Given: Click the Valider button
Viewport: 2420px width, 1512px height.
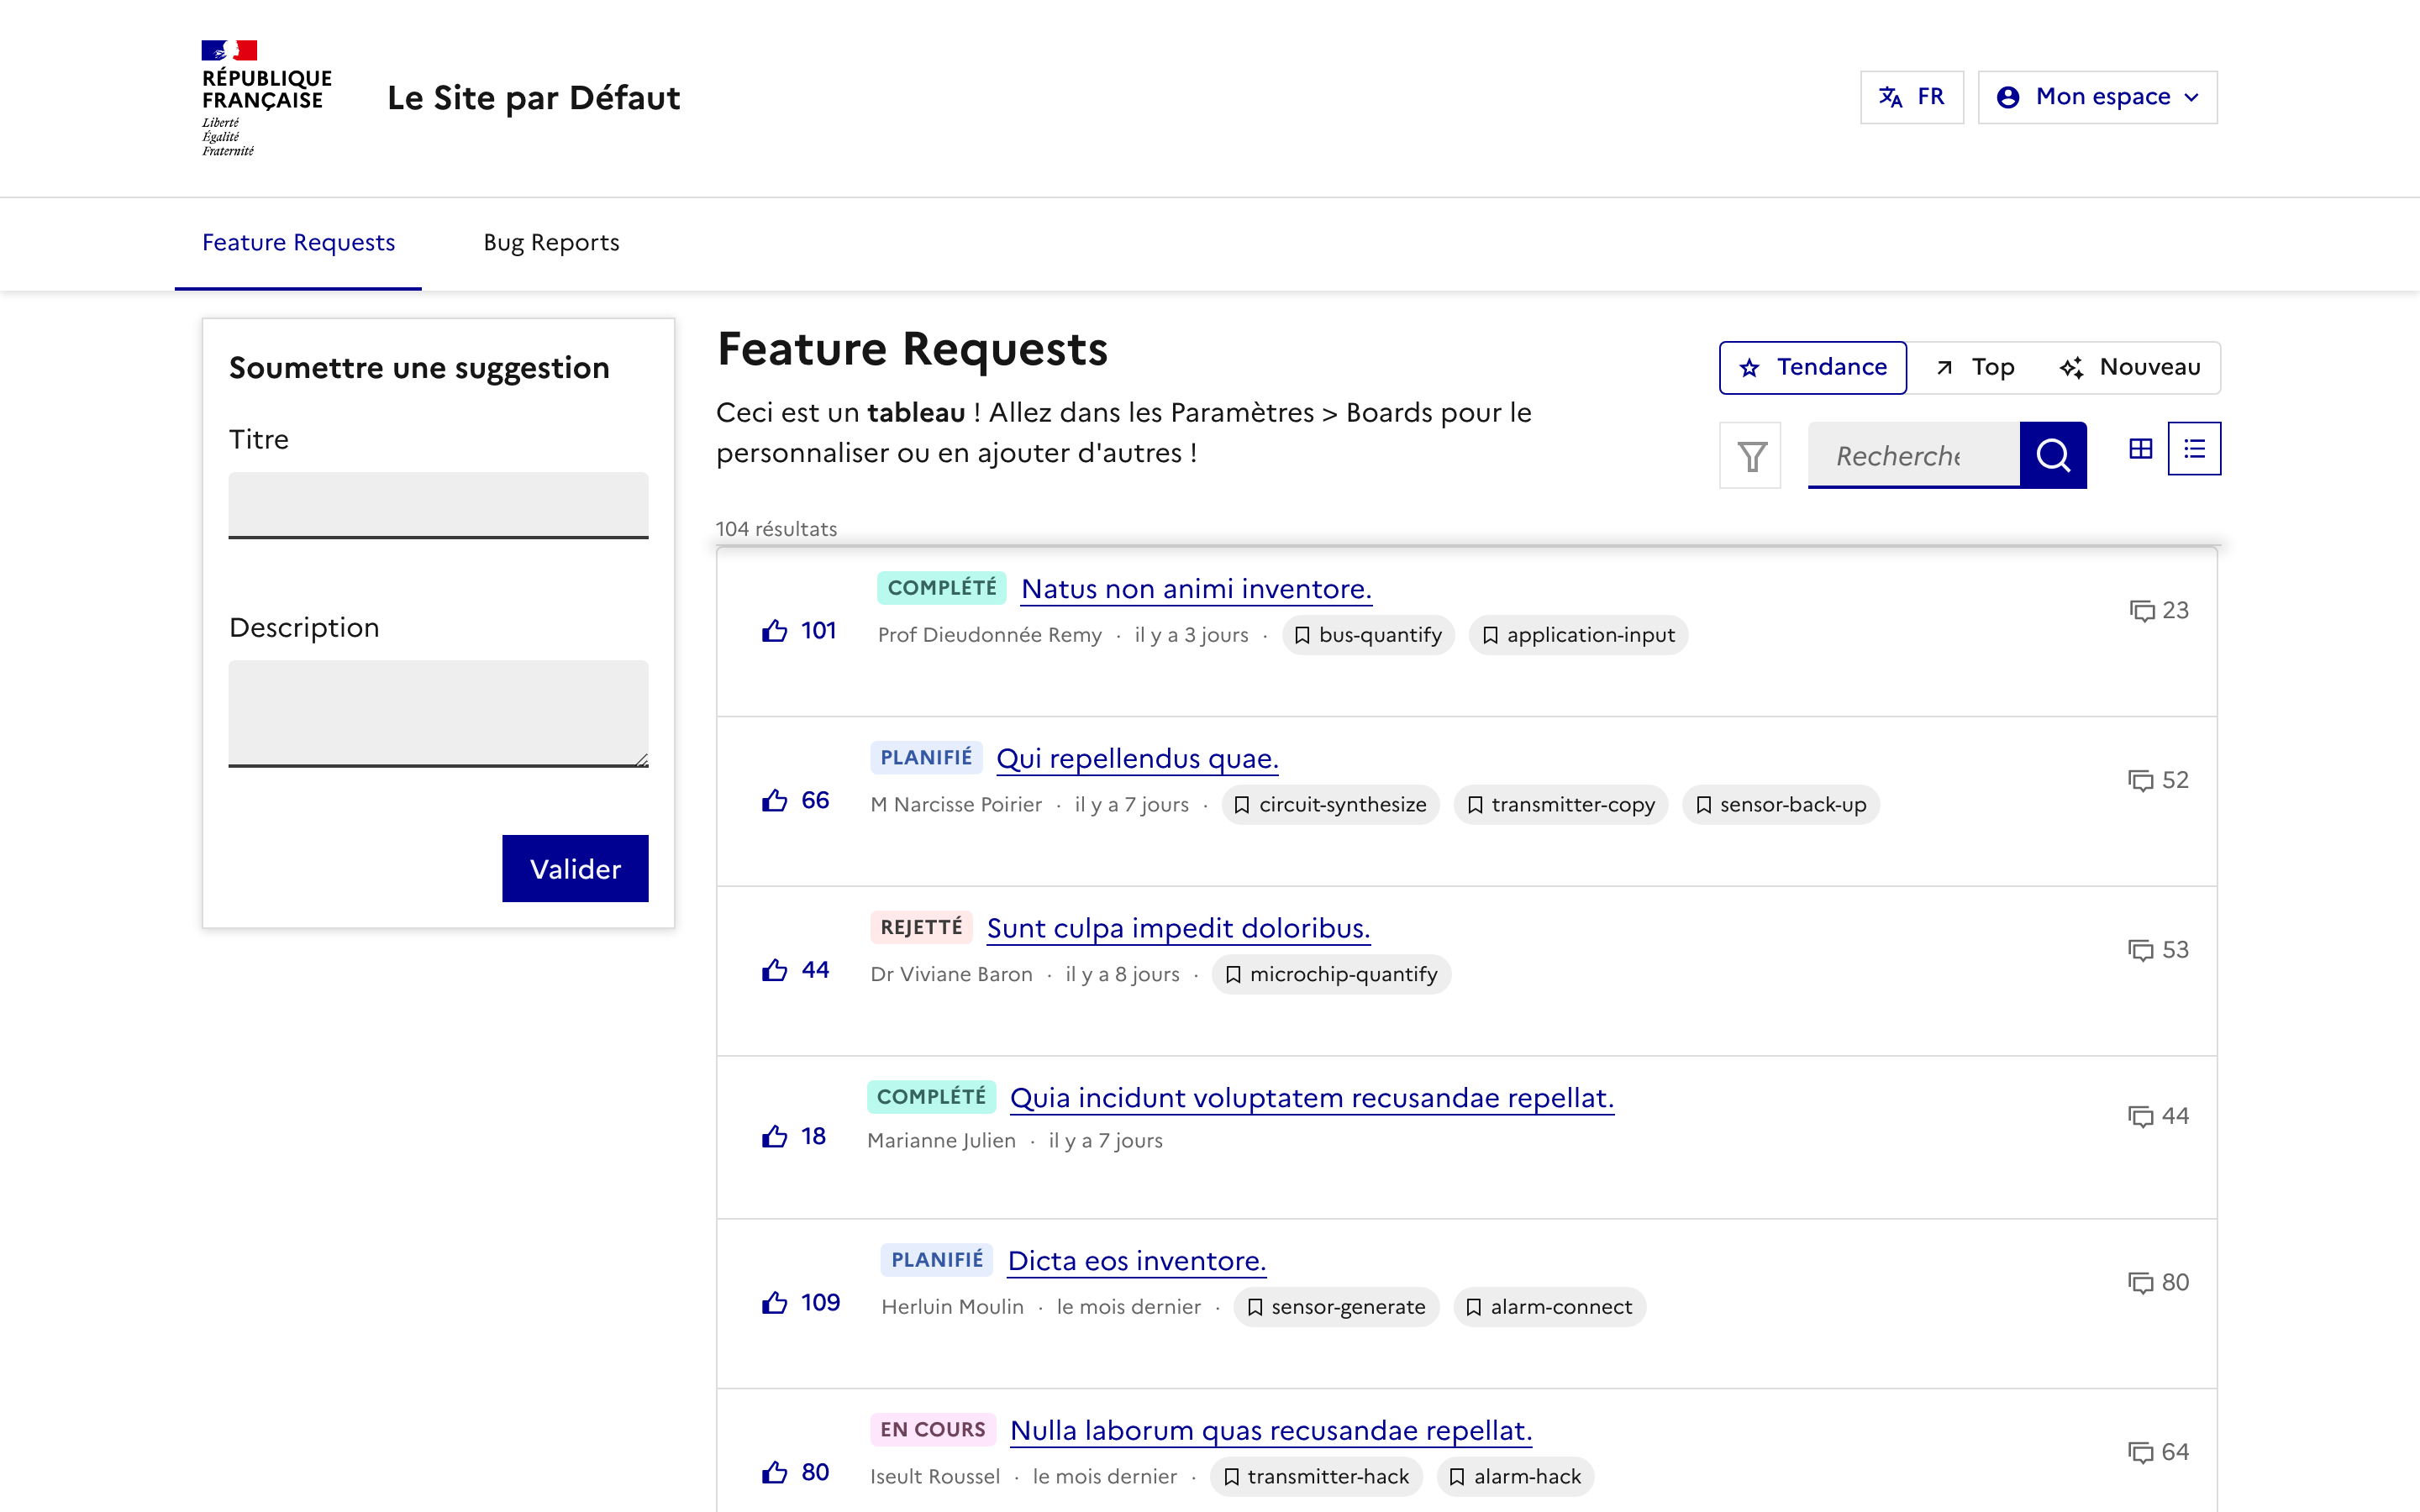Looking at the screenshot, I should 575,868.
